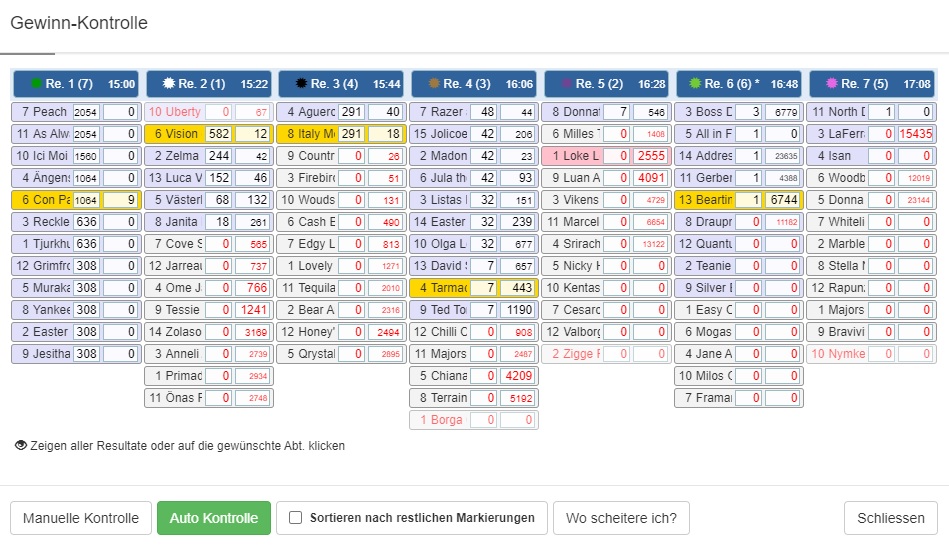Click the Manuelle Kontrolle button
The height and width of the screenshot is (547, 949).
[x=80, y=518]
